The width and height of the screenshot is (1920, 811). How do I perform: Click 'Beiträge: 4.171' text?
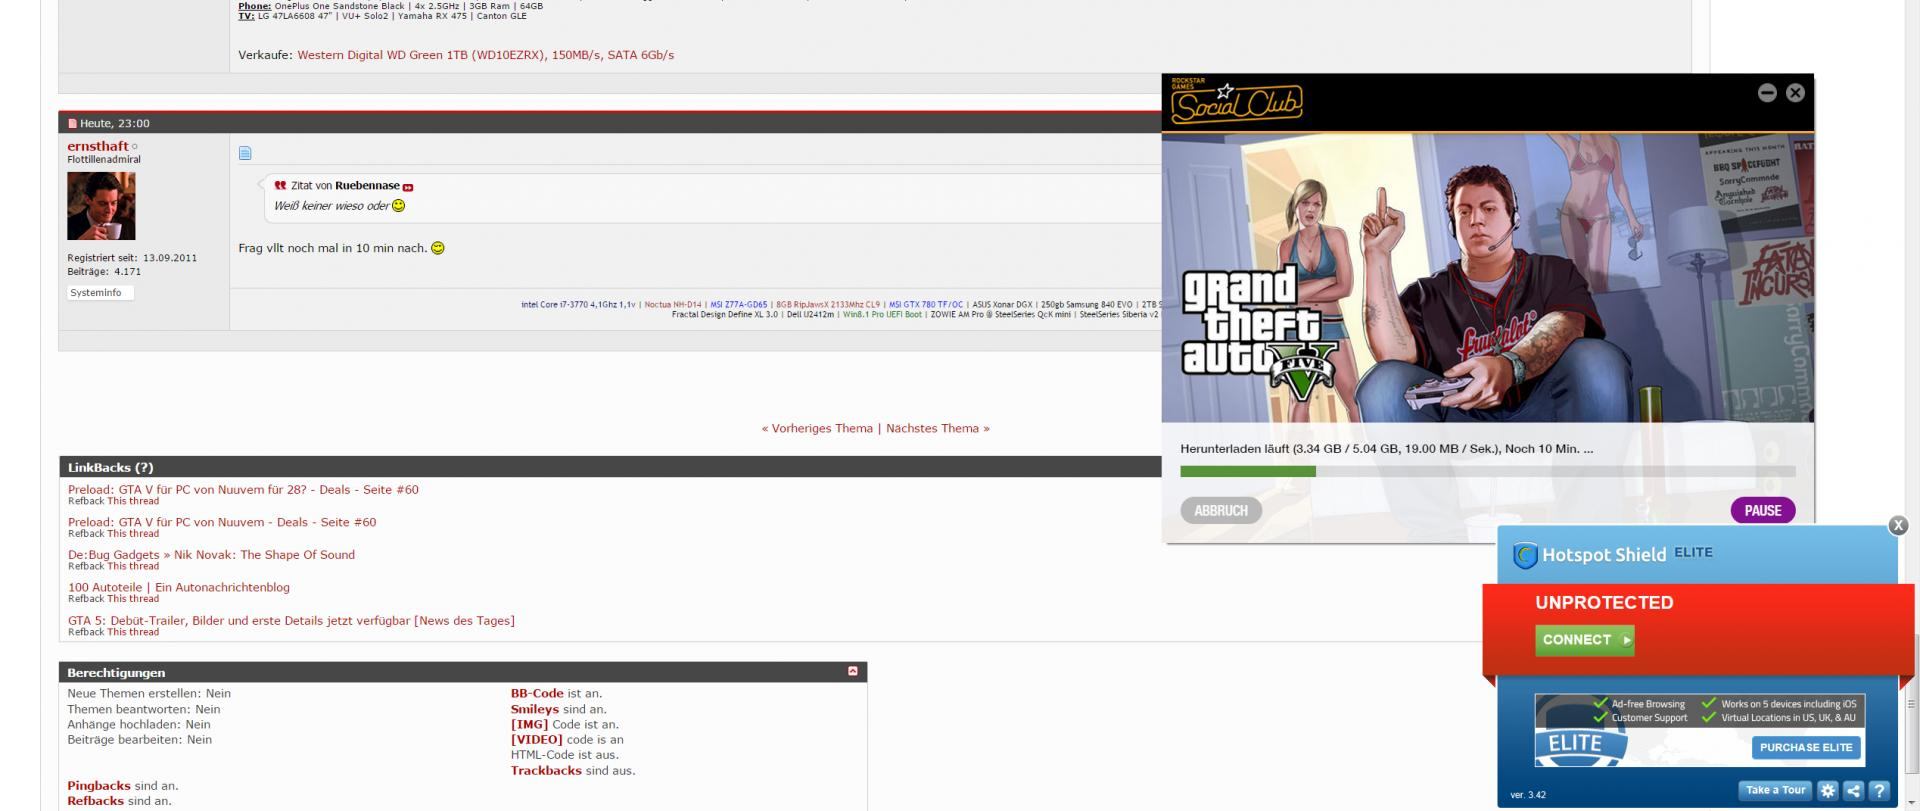104,271
